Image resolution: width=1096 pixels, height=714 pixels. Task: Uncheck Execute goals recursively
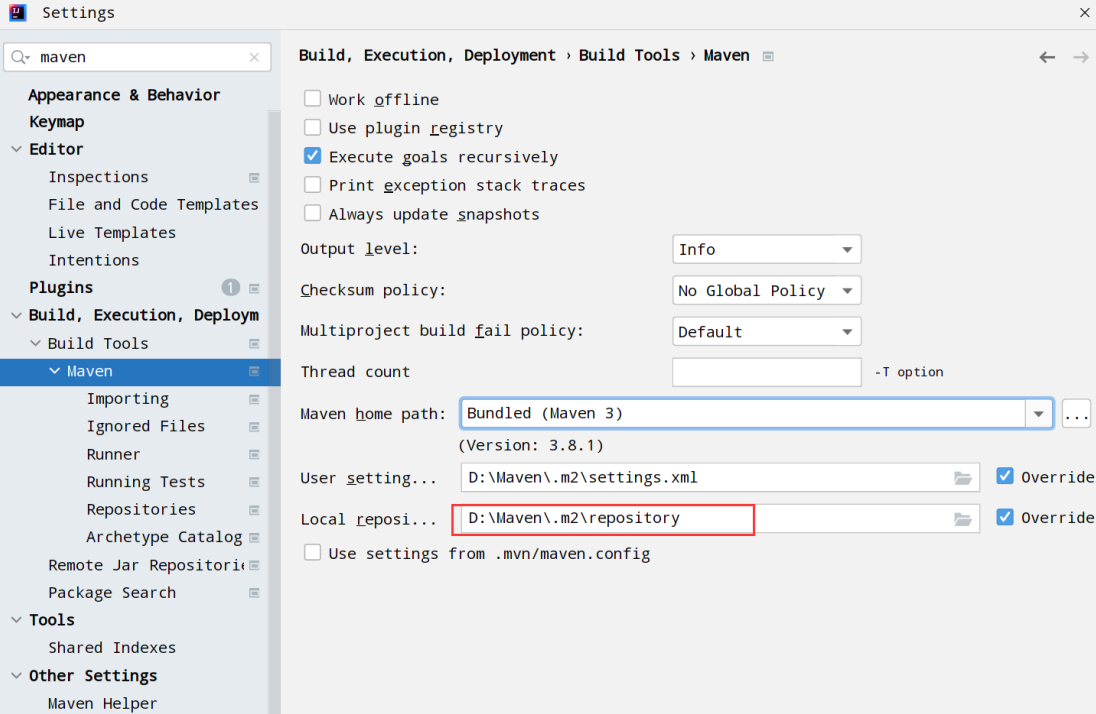point(312,156)
